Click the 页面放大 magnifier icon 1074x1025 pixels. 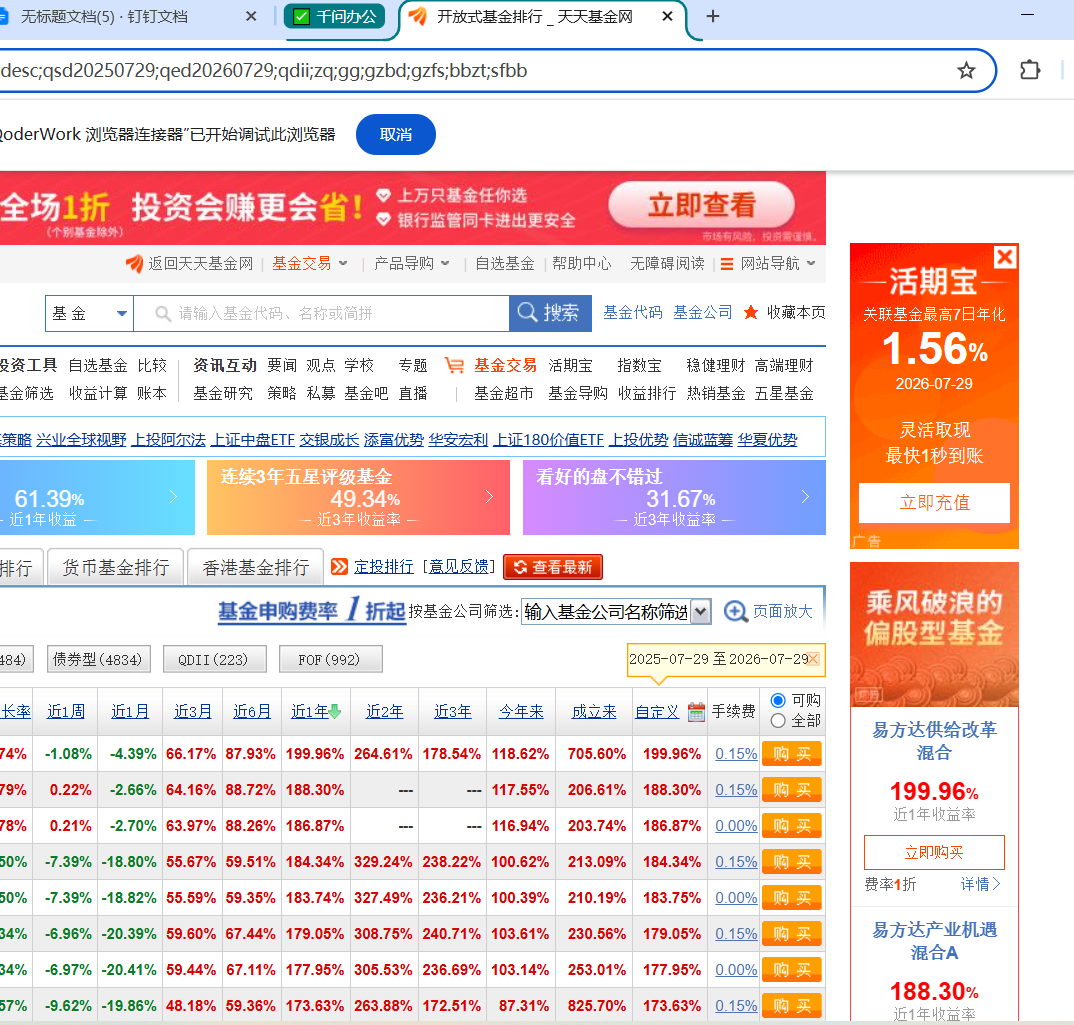click(735, 611)
